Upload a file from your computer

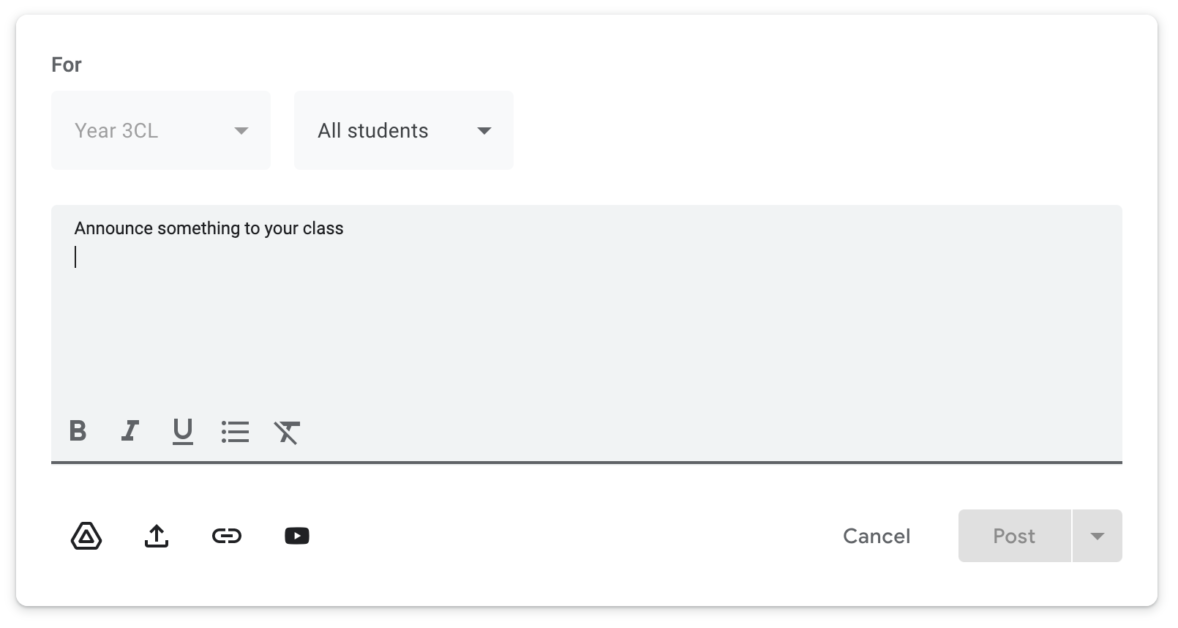click(x=158, y=536)
